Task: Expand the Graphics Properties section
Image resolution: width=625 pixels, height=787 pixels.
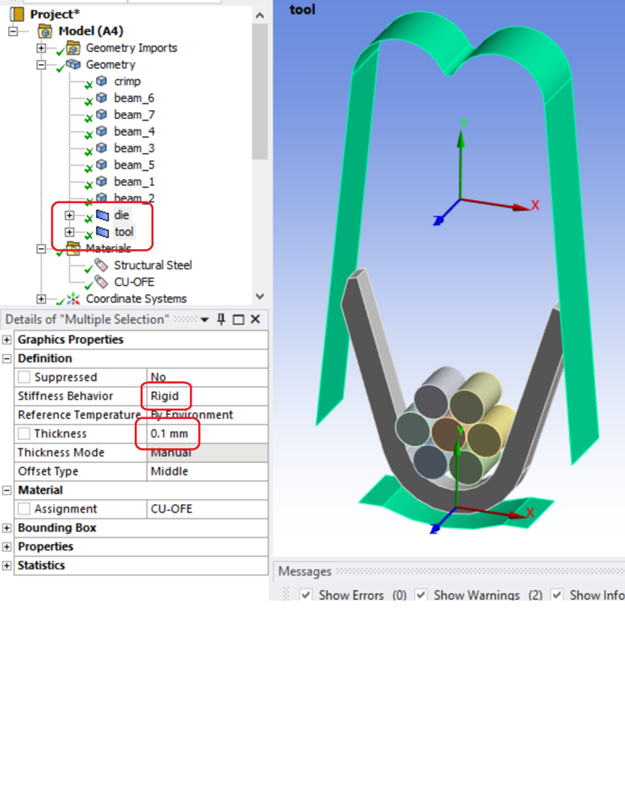Action: click(x=7, y=340)
